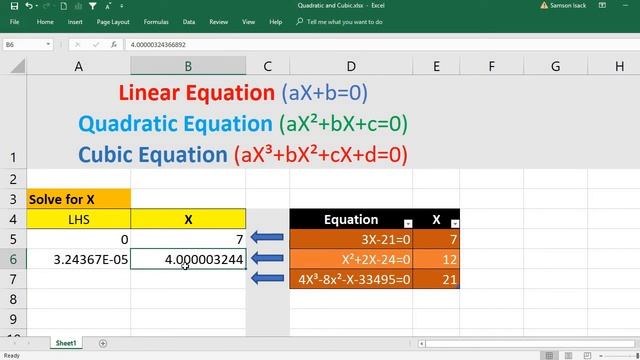
Task: Click the redo arrow icon
Action: 46,6
